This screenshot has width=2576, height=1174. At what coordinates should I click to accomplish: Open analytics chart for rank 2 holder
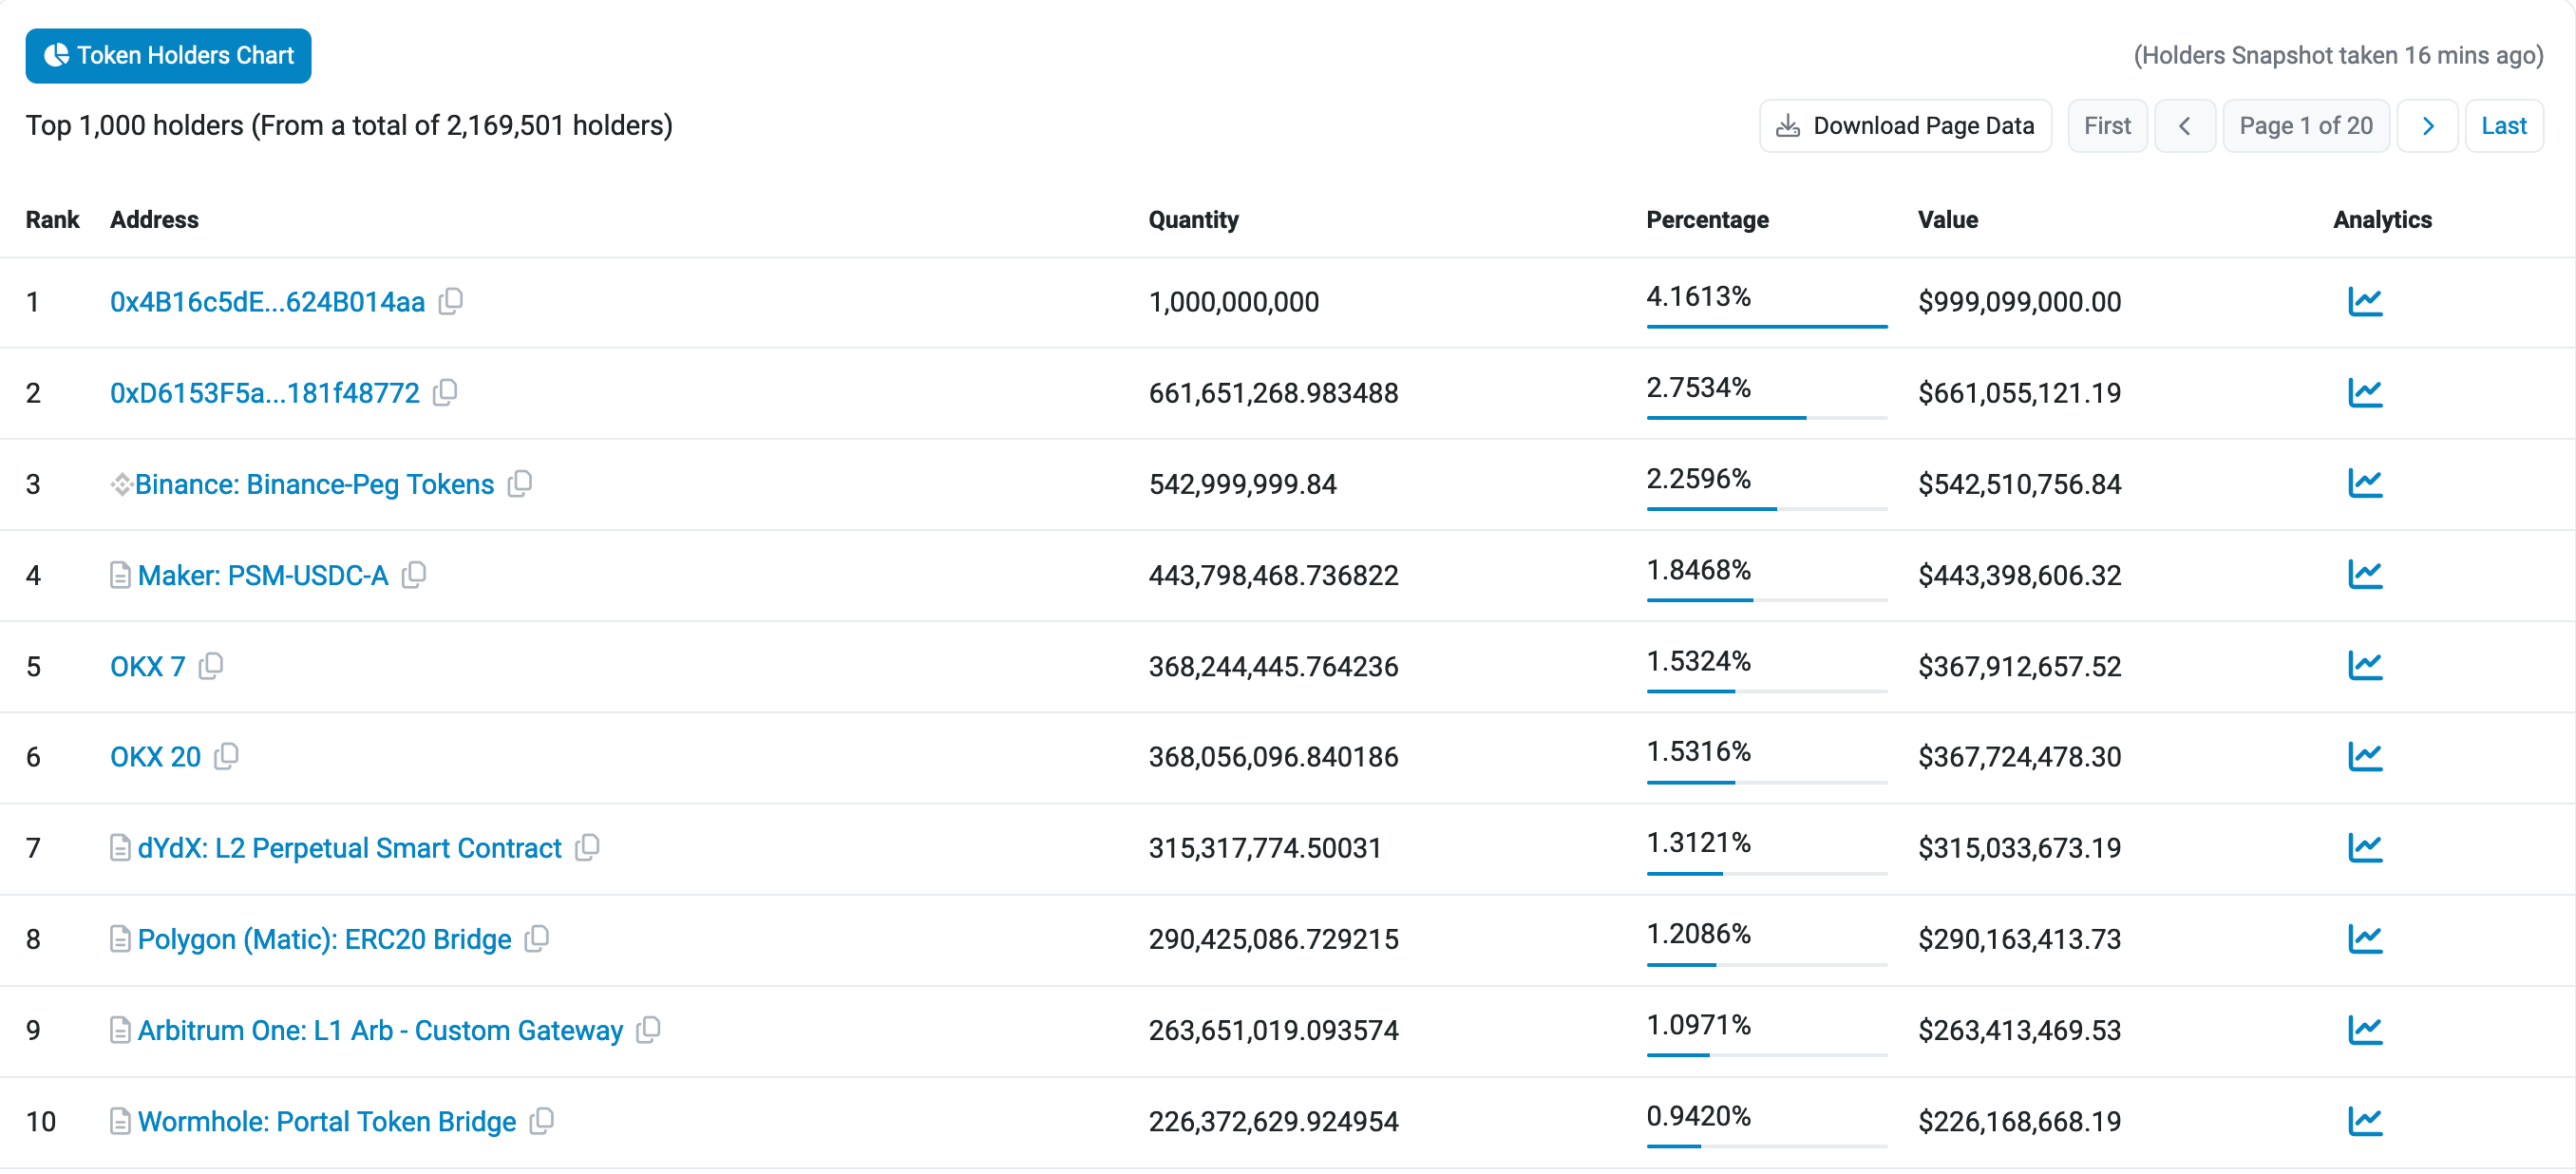[2365, 392]
